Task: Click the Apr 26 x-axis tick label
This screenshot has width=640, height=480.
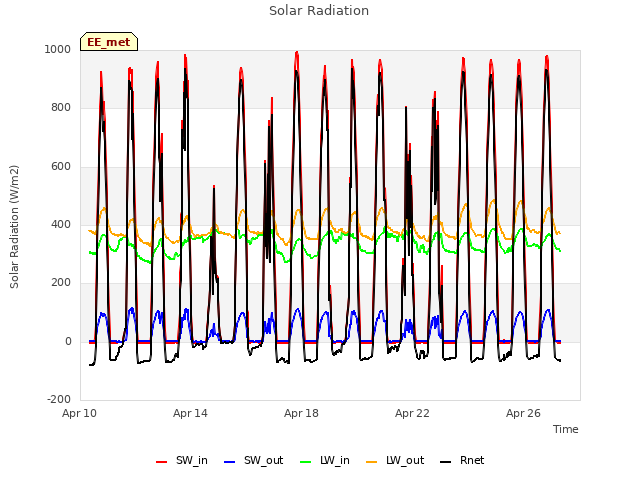Action: 524,413
